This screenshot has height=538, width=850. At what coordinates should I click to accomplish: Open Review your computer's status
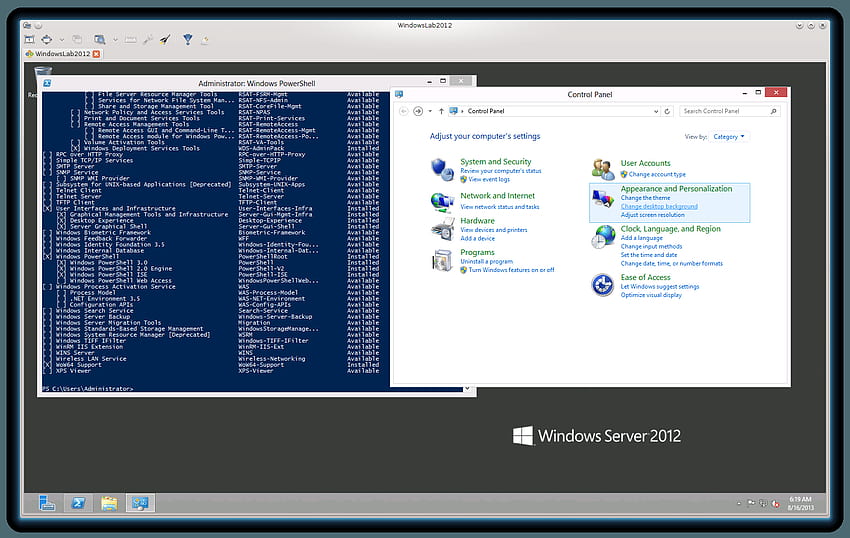coord(501,171)
